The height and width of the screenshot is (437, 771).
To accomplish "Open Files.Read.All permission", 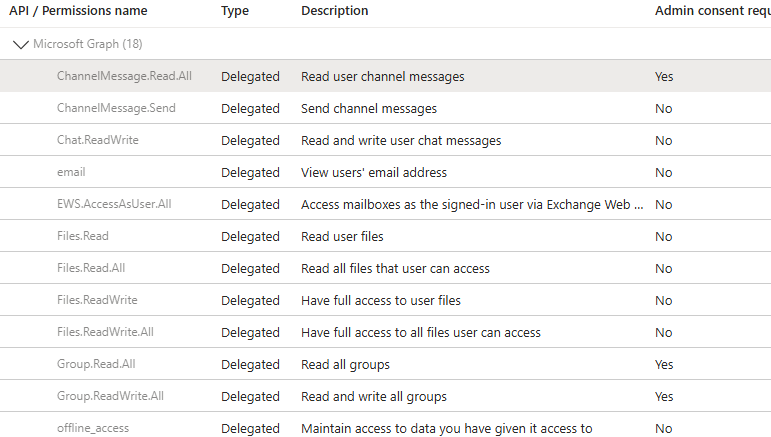I will click(x=91, y=268).
